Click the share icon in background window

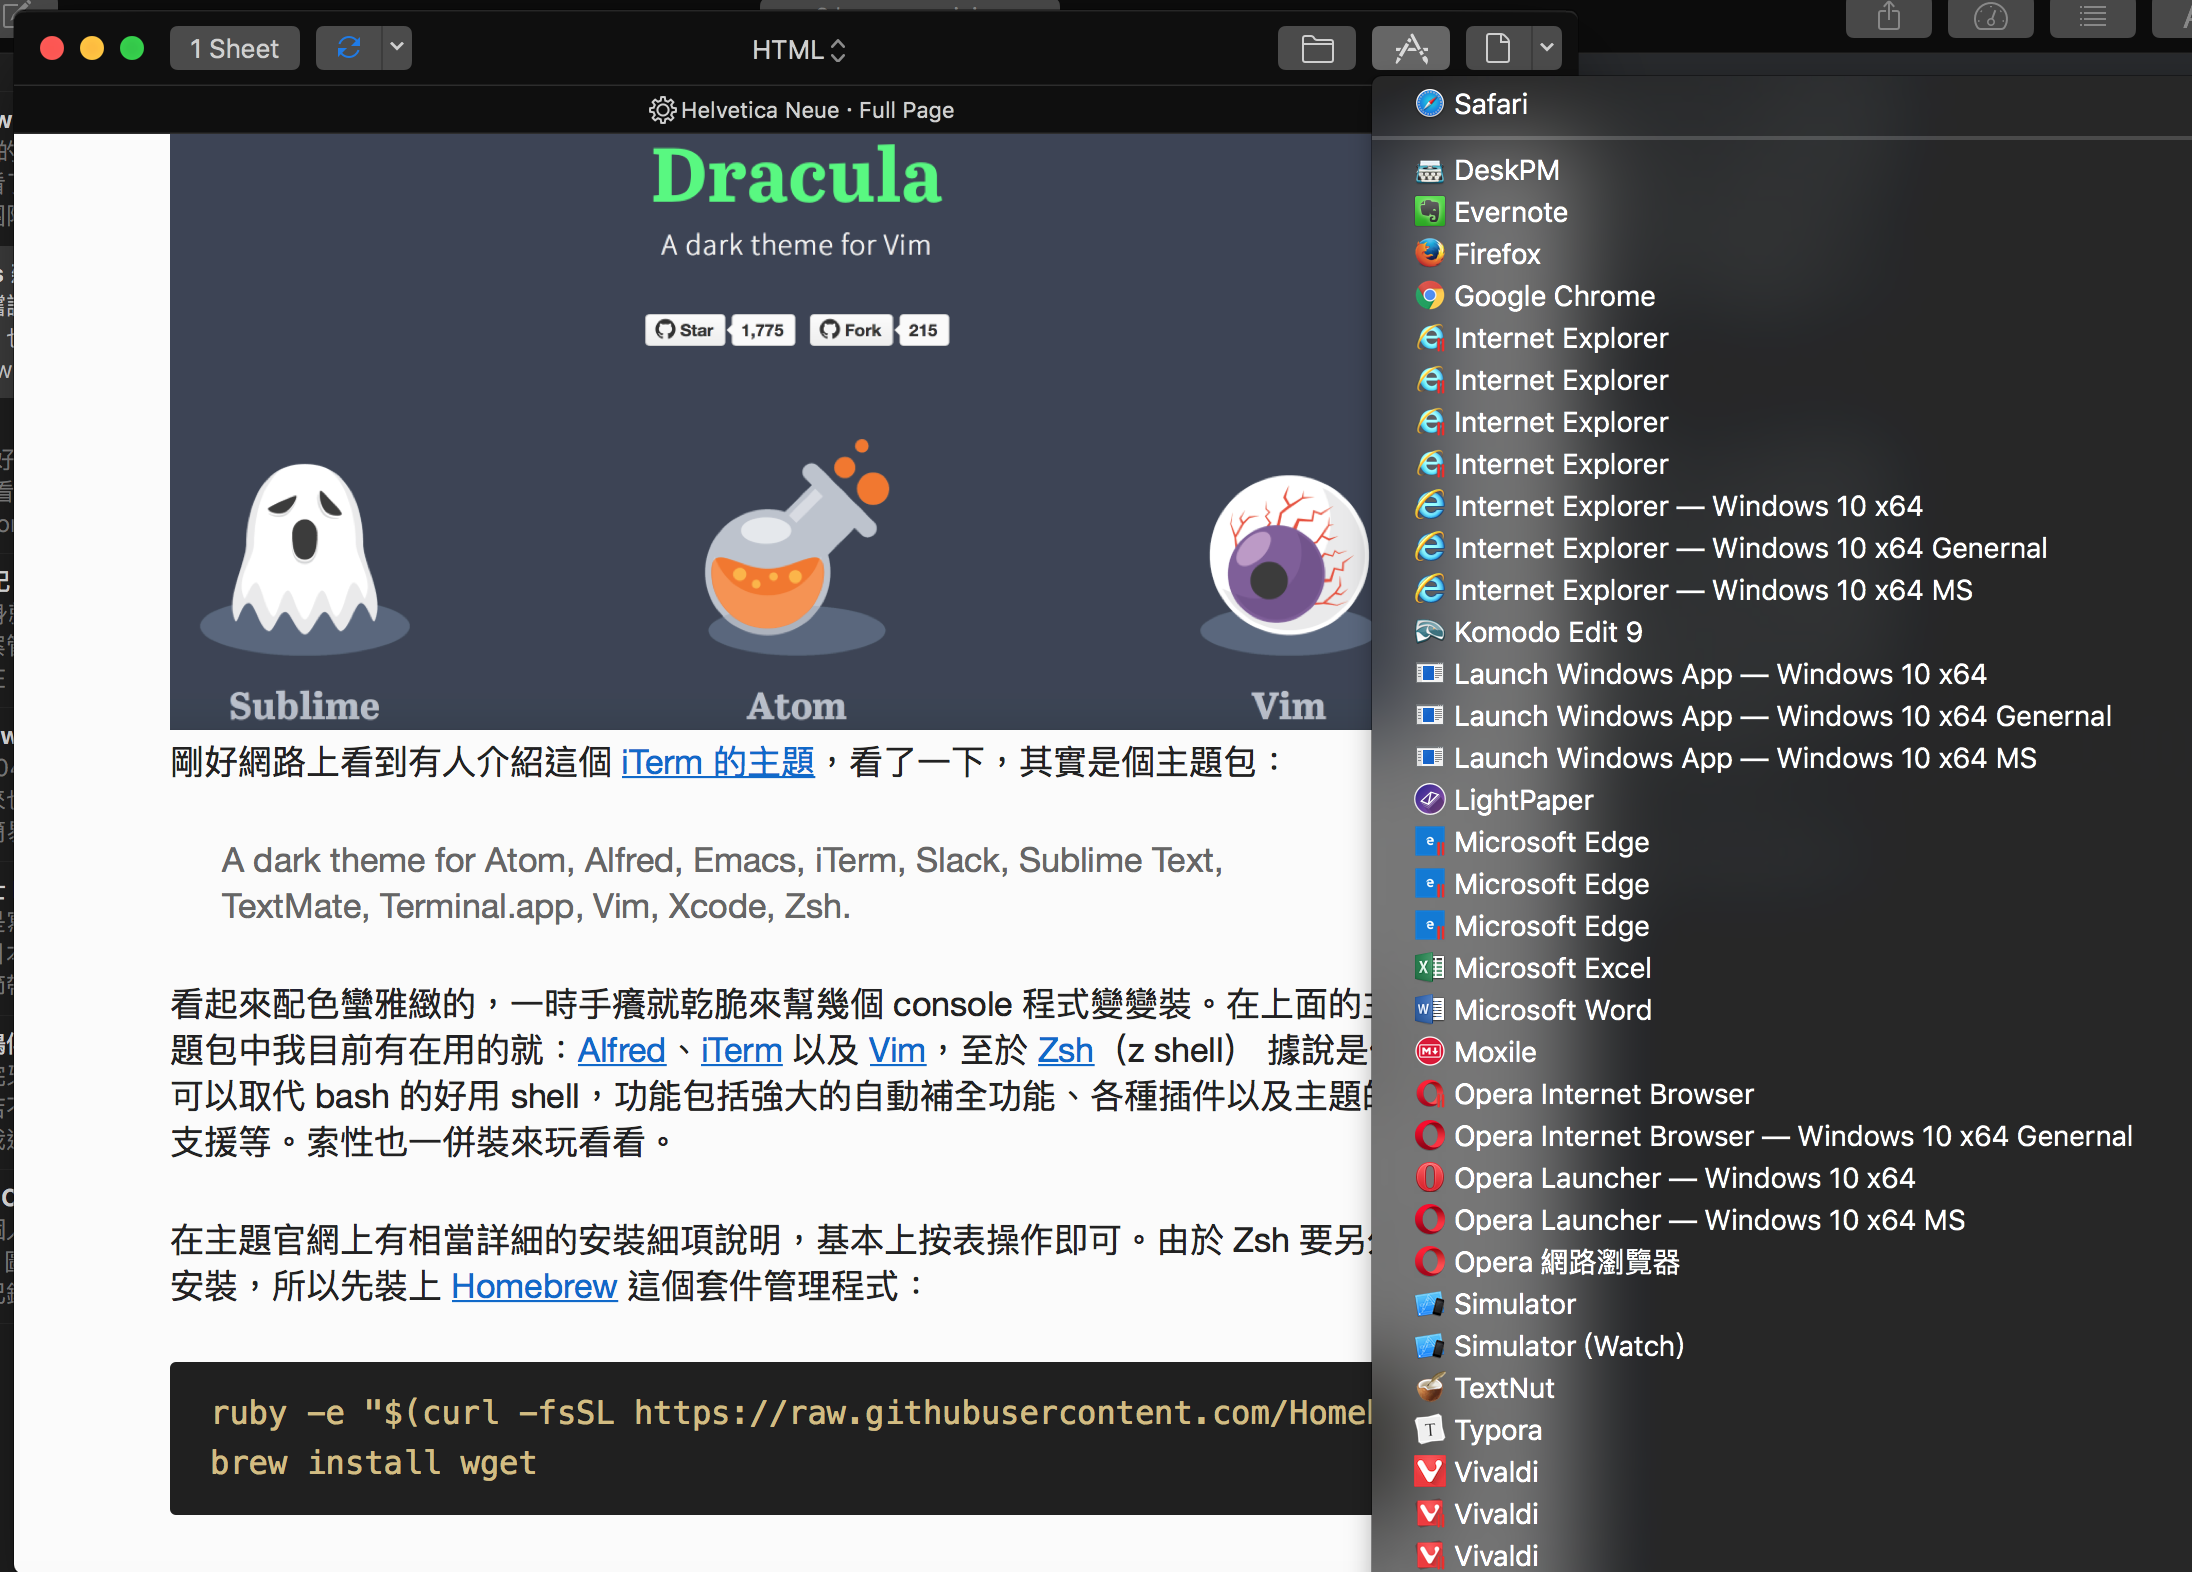(1888, 17)
